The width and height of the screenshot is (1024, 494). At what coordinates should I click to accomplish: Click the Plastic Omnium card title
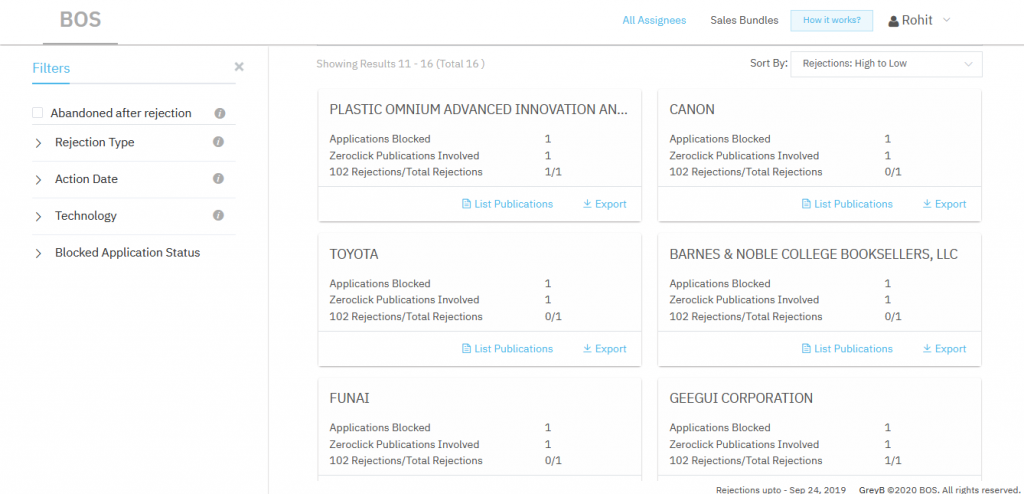click(479, 109)
